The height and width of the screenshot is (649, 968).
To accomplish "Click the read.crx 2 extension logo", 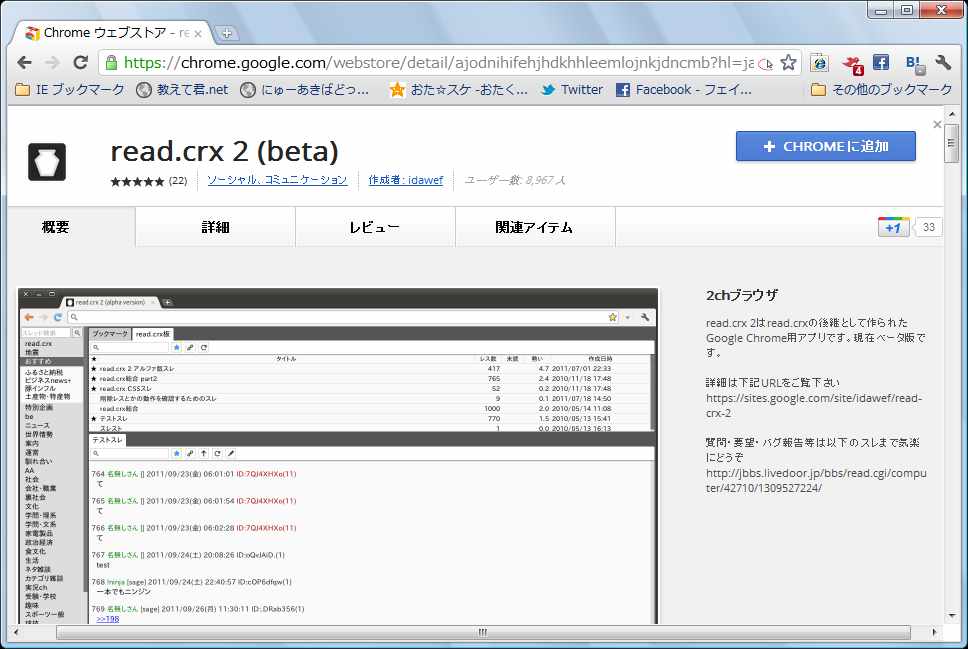I will 47,162.
